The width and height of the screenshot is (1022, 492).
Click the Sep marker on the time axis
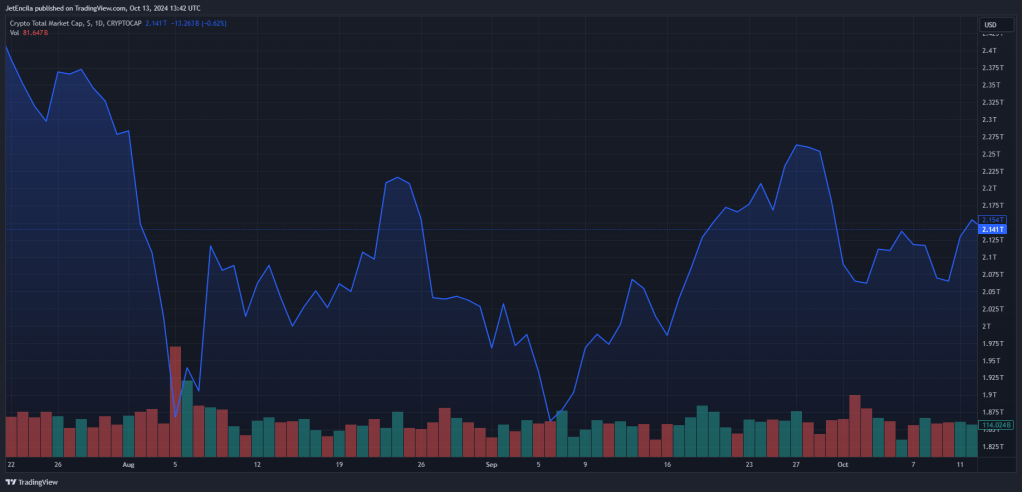click(x=491, y=465)
